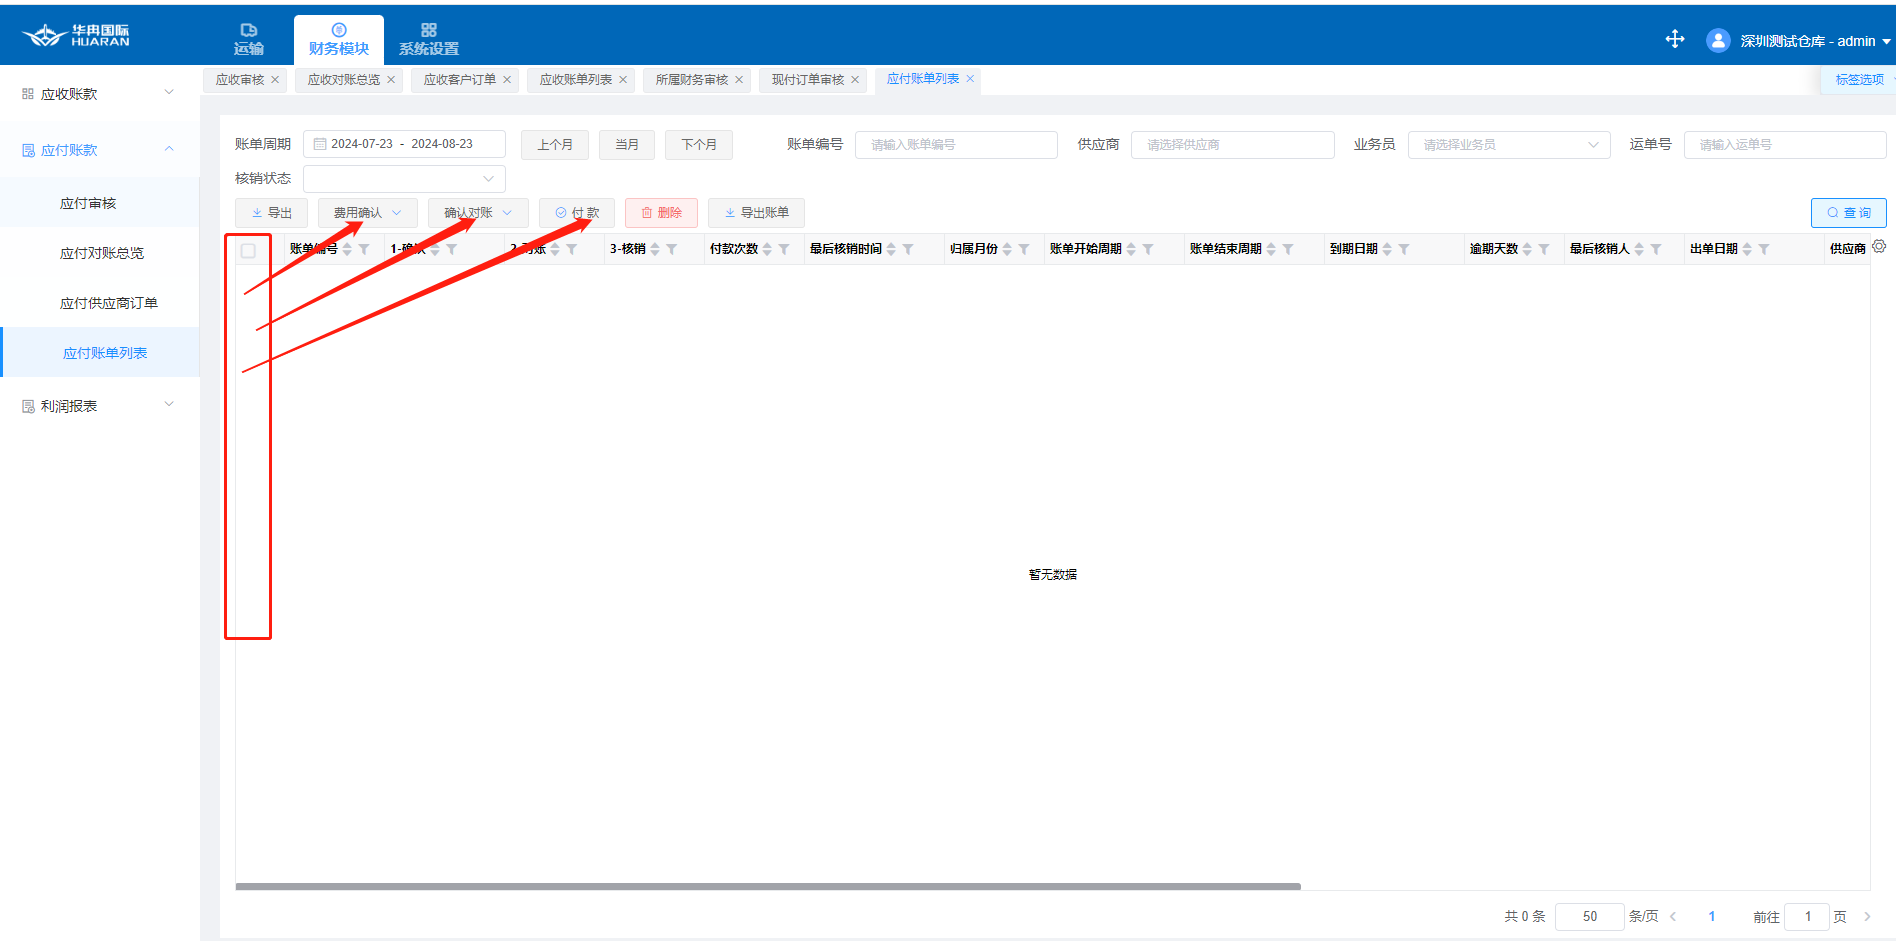Toggle the select-all checkbox in table header
The image size is (1896, 941).
click(x=248, y=250)
